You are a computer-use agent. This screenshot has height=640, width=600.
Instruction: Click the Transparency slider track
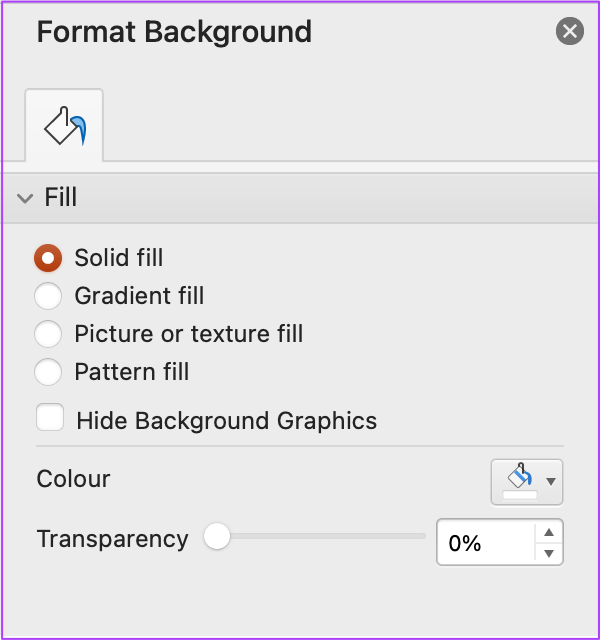coord(322,536)
